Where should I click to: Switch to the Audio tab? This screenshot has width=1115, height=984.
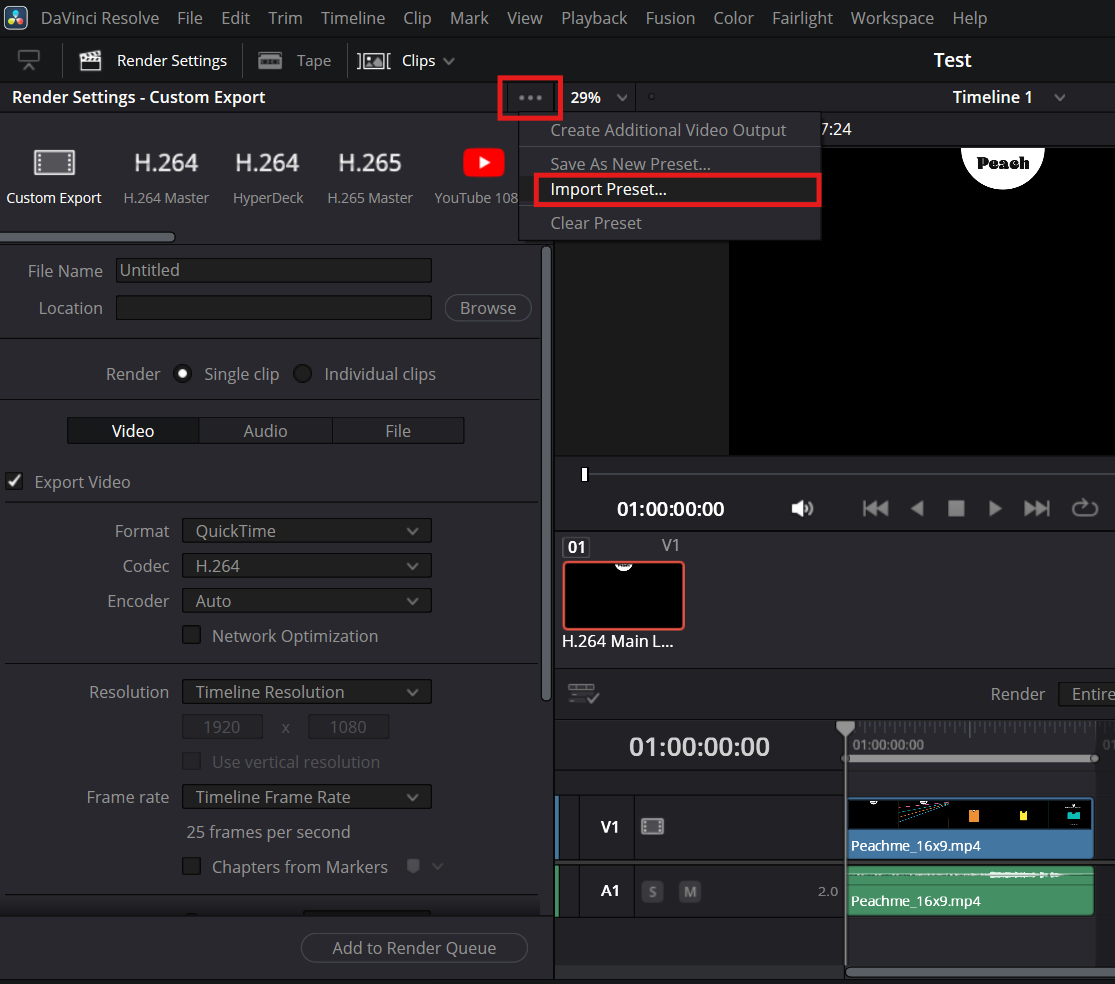click(x=265, y=431)
